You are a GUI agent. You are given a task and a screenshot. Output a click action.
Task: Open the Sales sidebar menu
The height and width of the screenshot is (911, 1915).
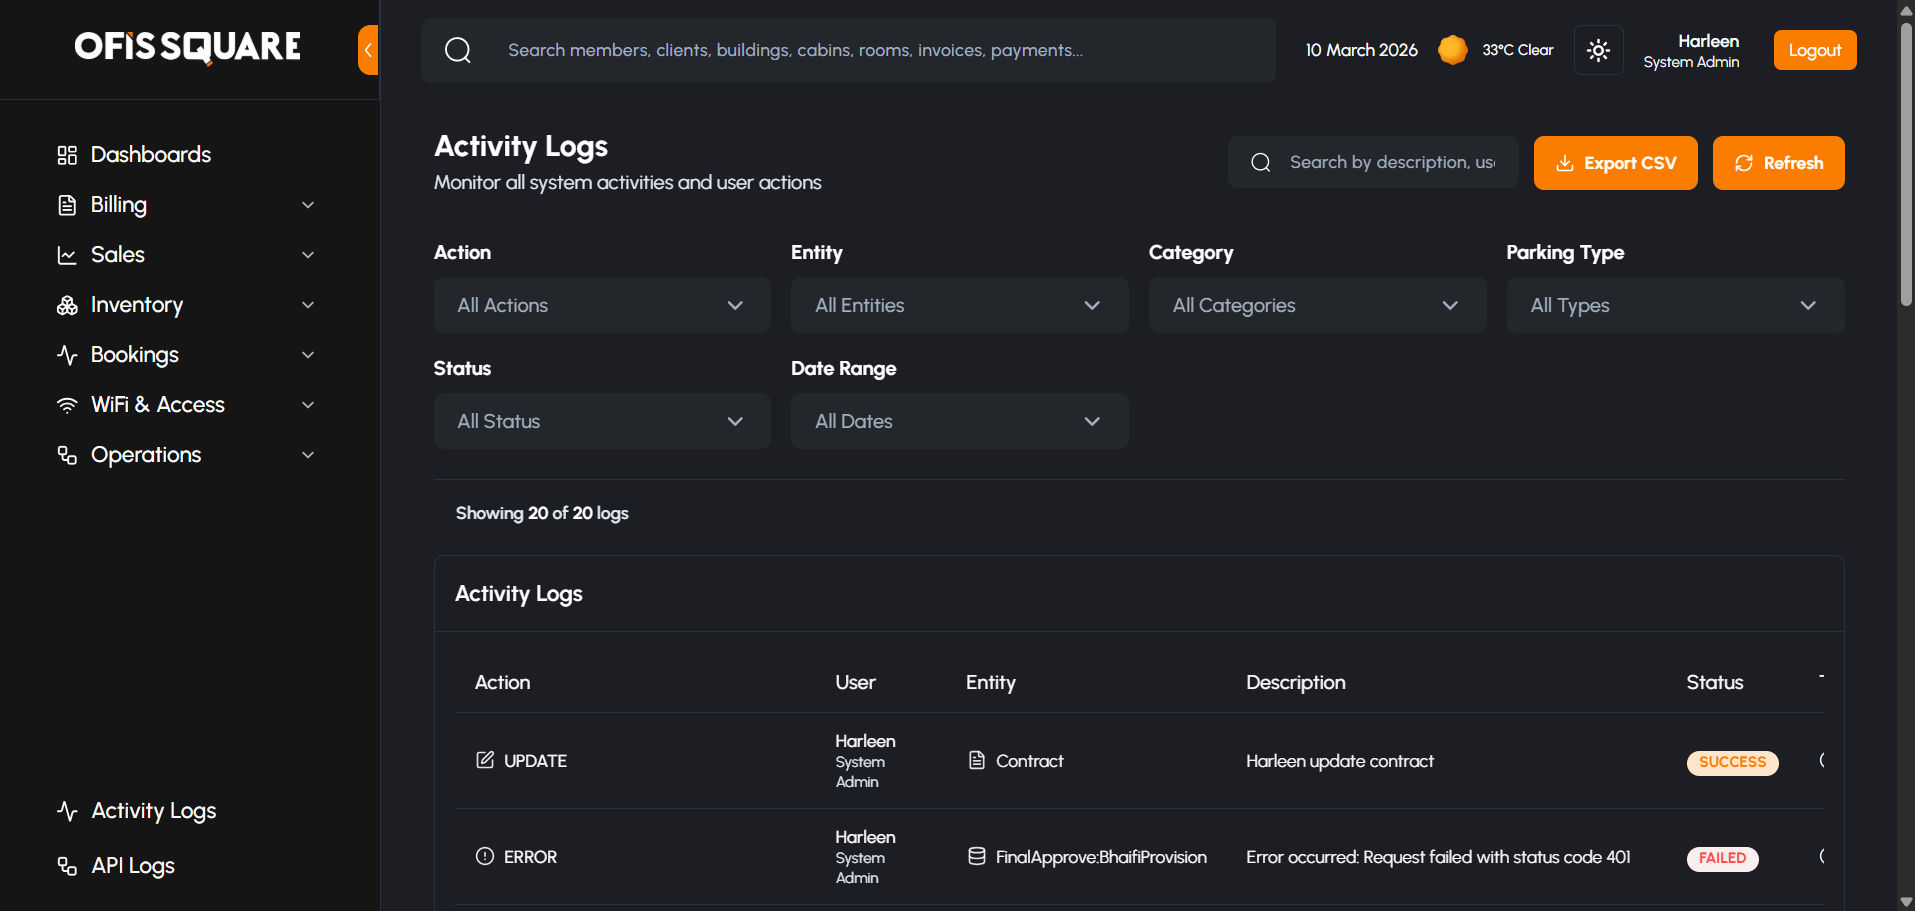(118, 255)
